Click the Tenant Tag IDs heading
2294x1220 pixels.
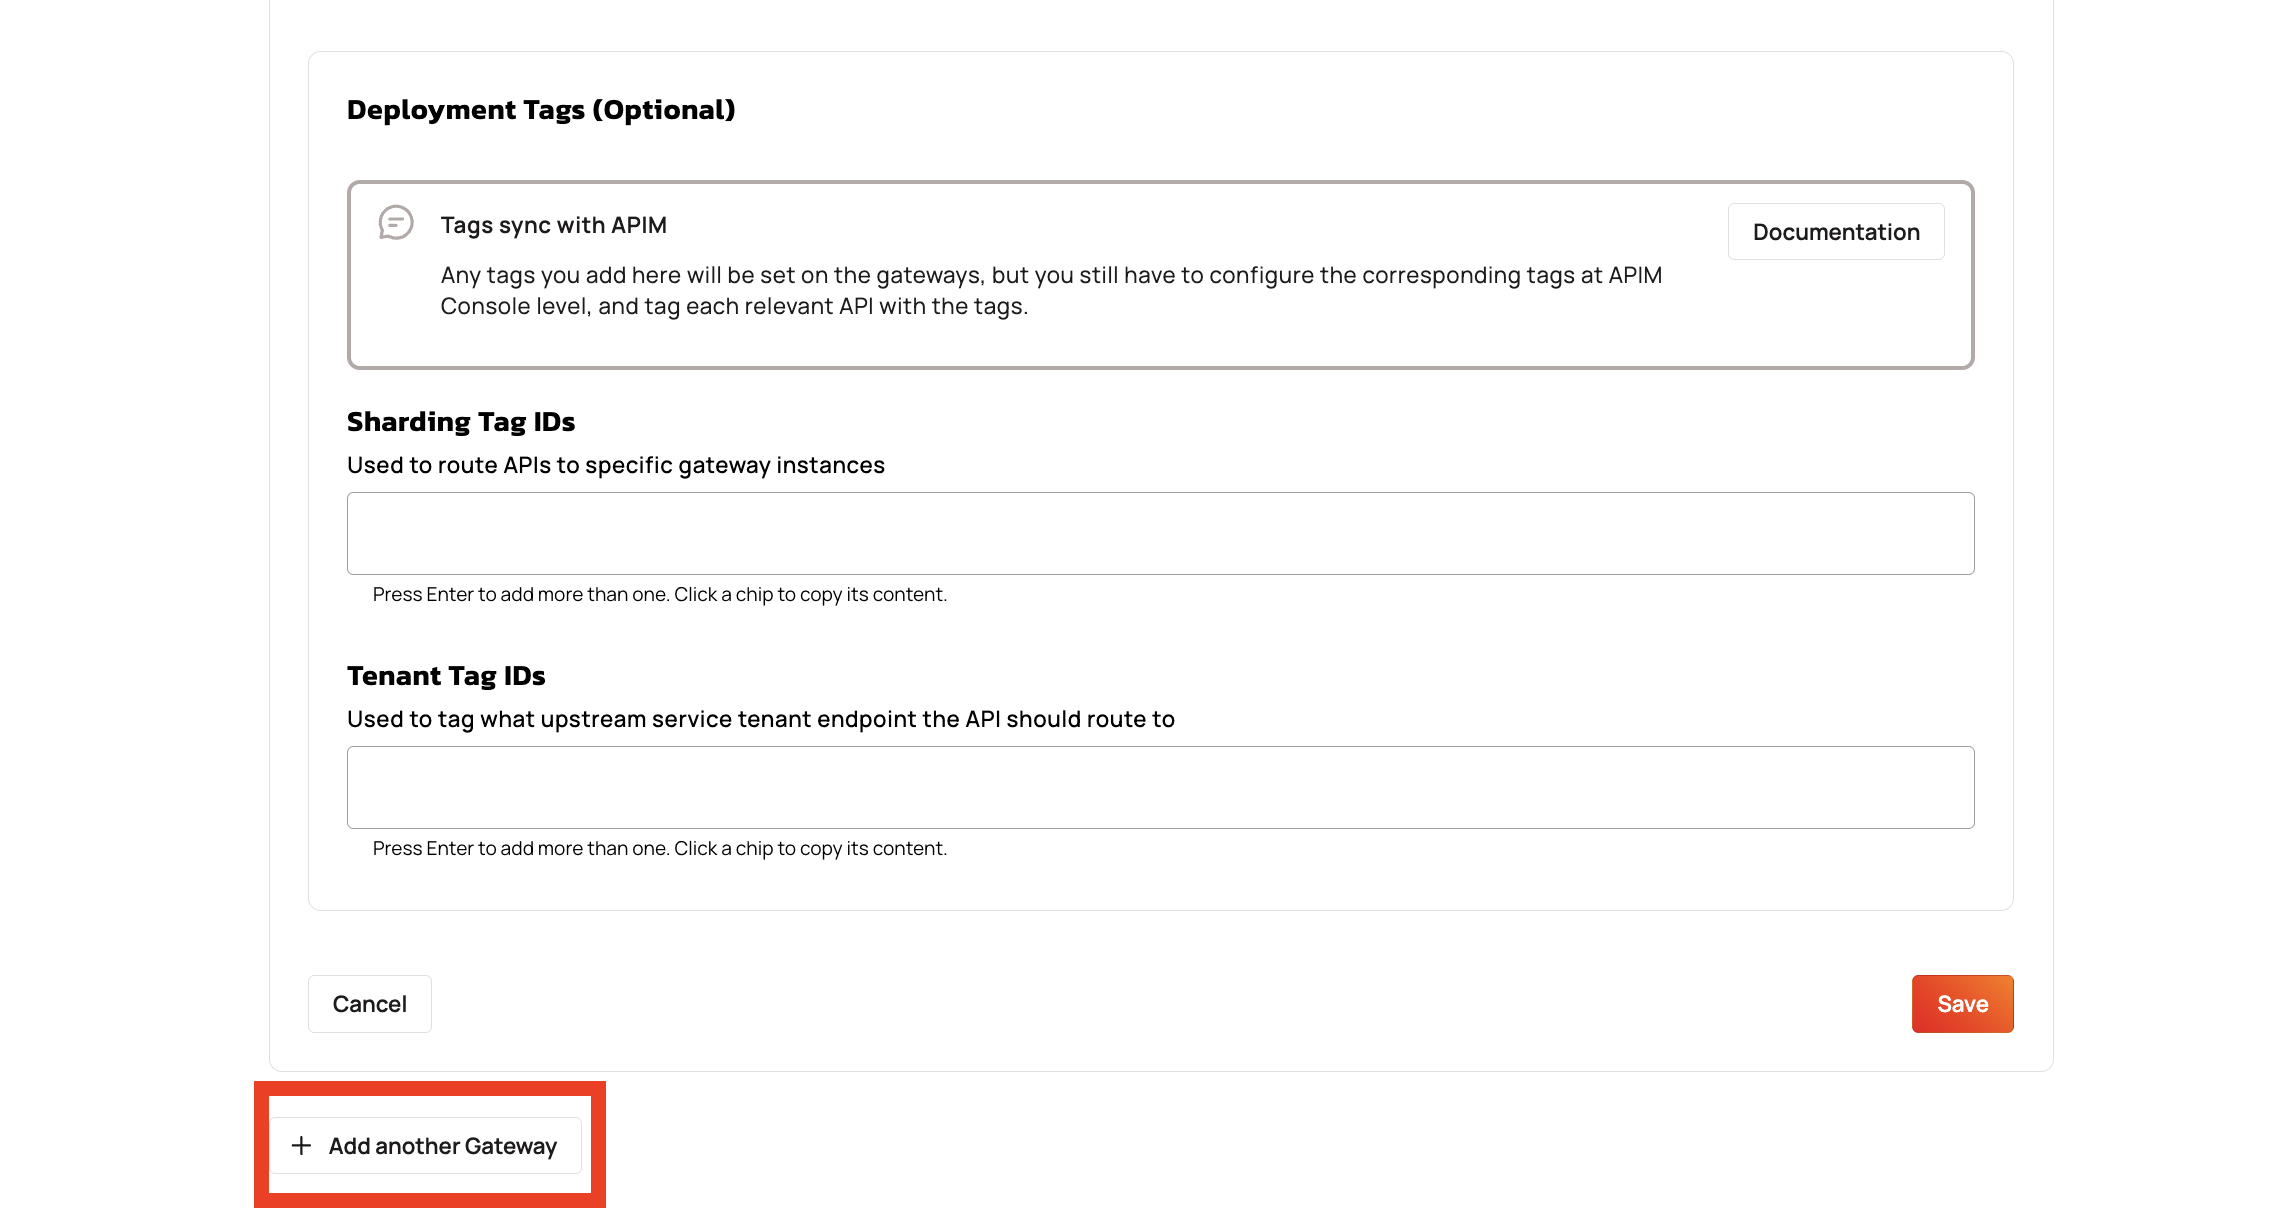pyautogui.click(x=446, y=676)
